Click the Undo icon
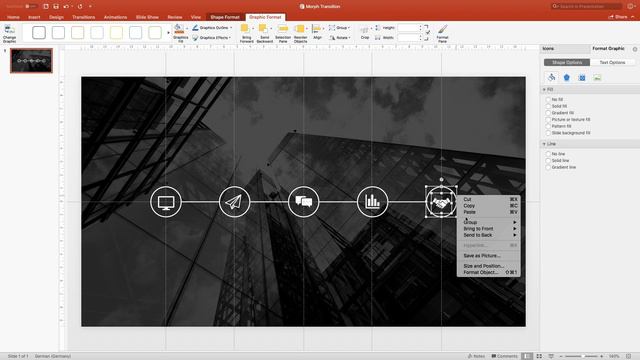 [x=66, y=7]
